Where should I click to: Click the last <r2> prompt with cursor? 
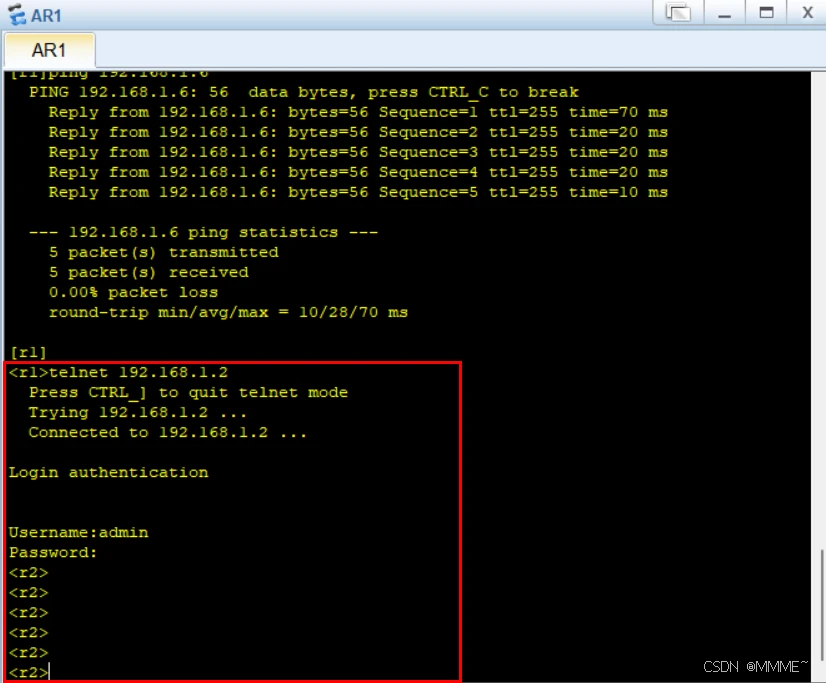tap(29, 673)
